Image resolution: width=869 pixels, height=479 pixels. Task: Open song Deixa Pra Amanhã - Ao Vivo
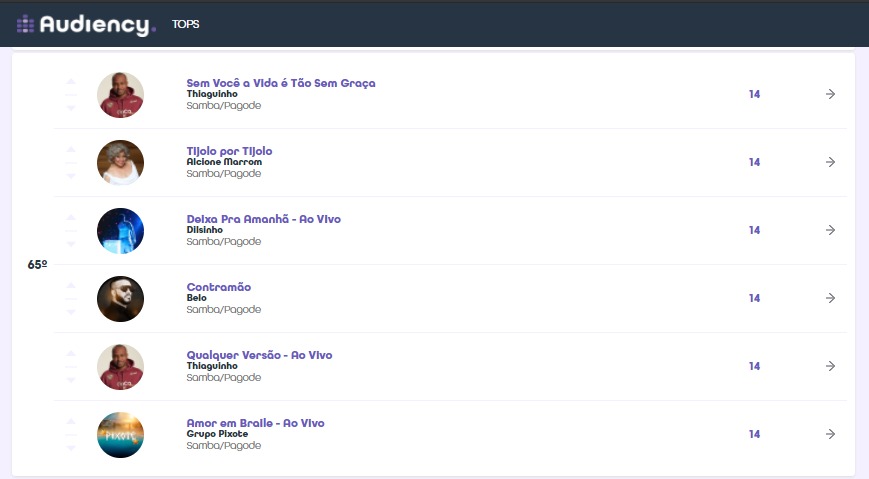coord(264,219)
